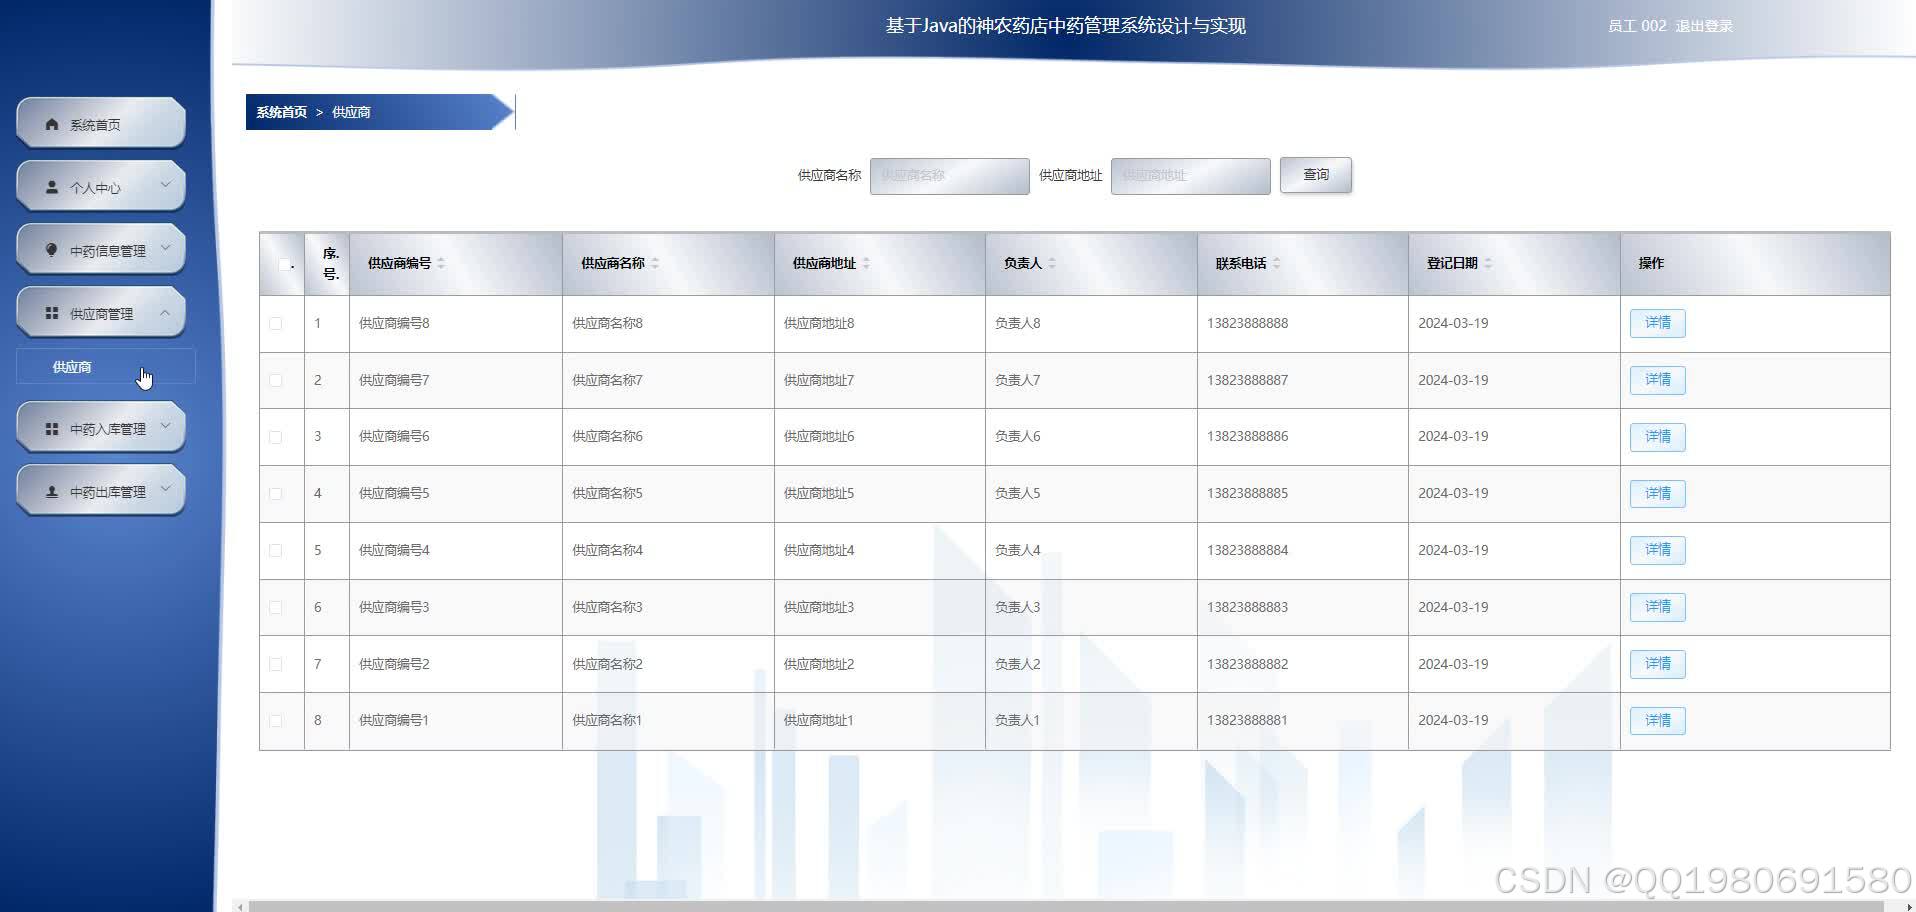Viewport: 1916px width, 912px height.
Task: Click the grid icon beside 中药入库管理
Action: pos(52,428)
